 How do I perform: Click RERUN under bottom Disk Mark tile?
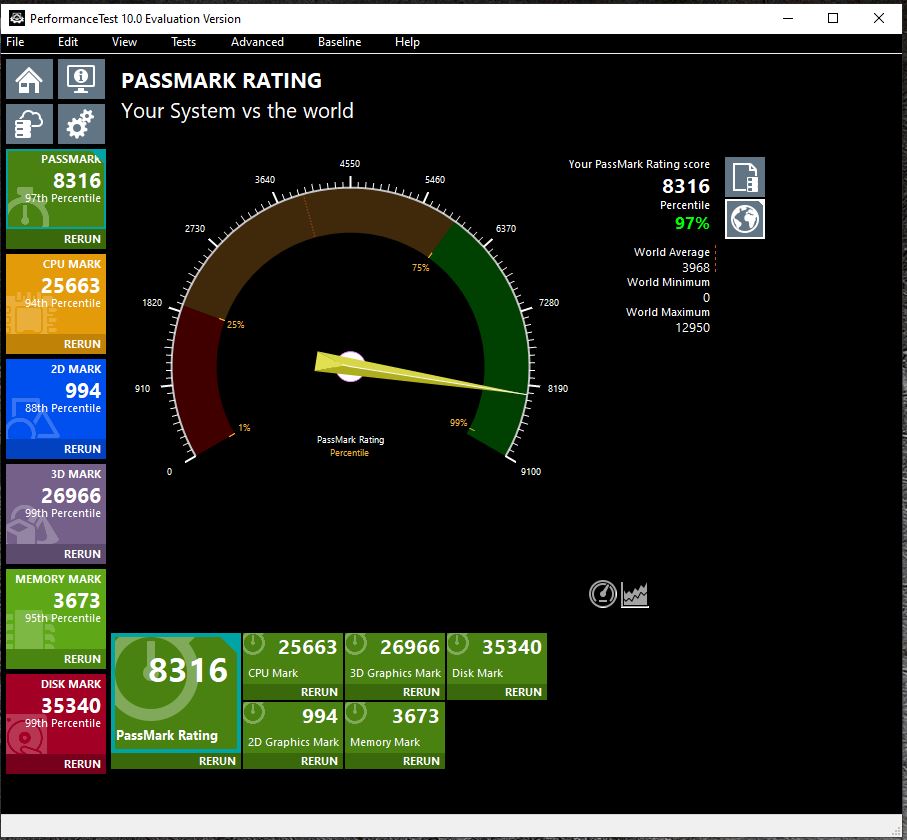click(523, 692)
